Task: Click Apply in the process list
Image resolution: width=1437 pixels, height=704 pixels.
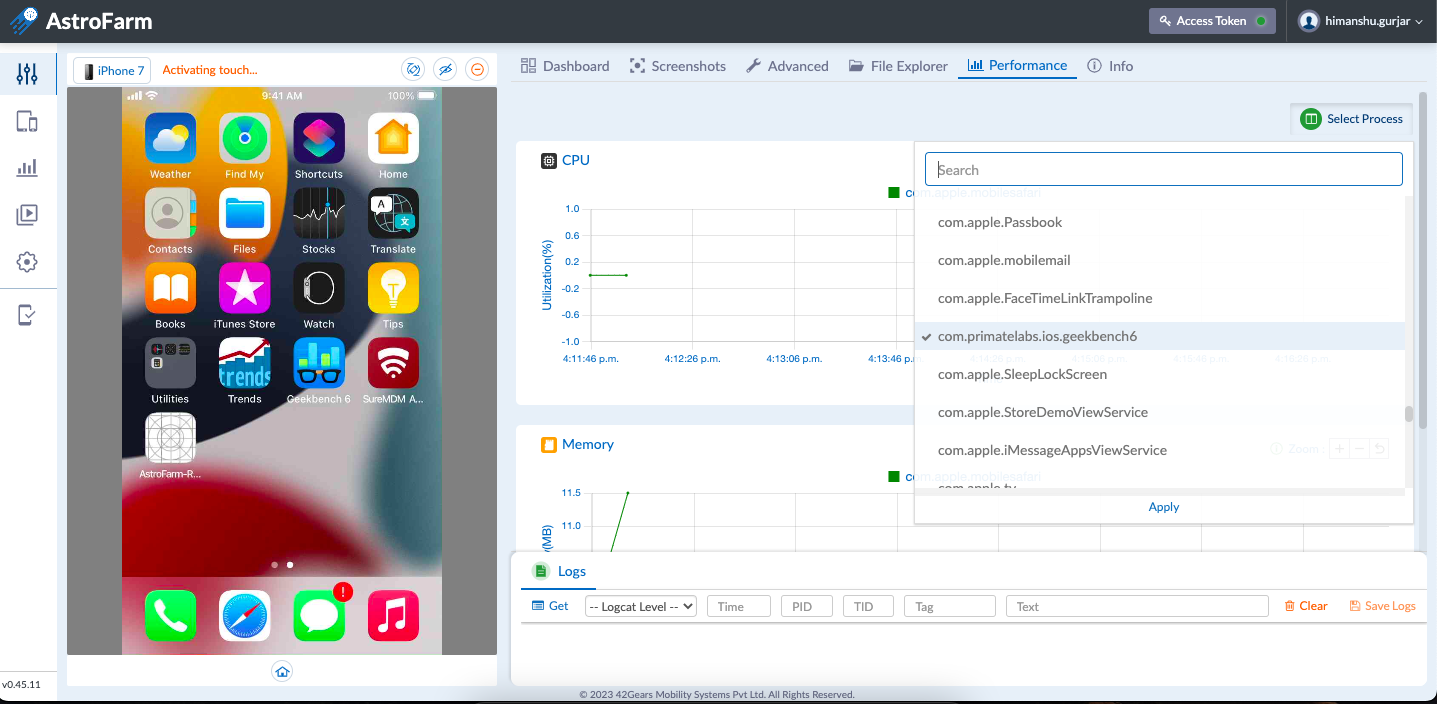Action: pos(1164,507)
